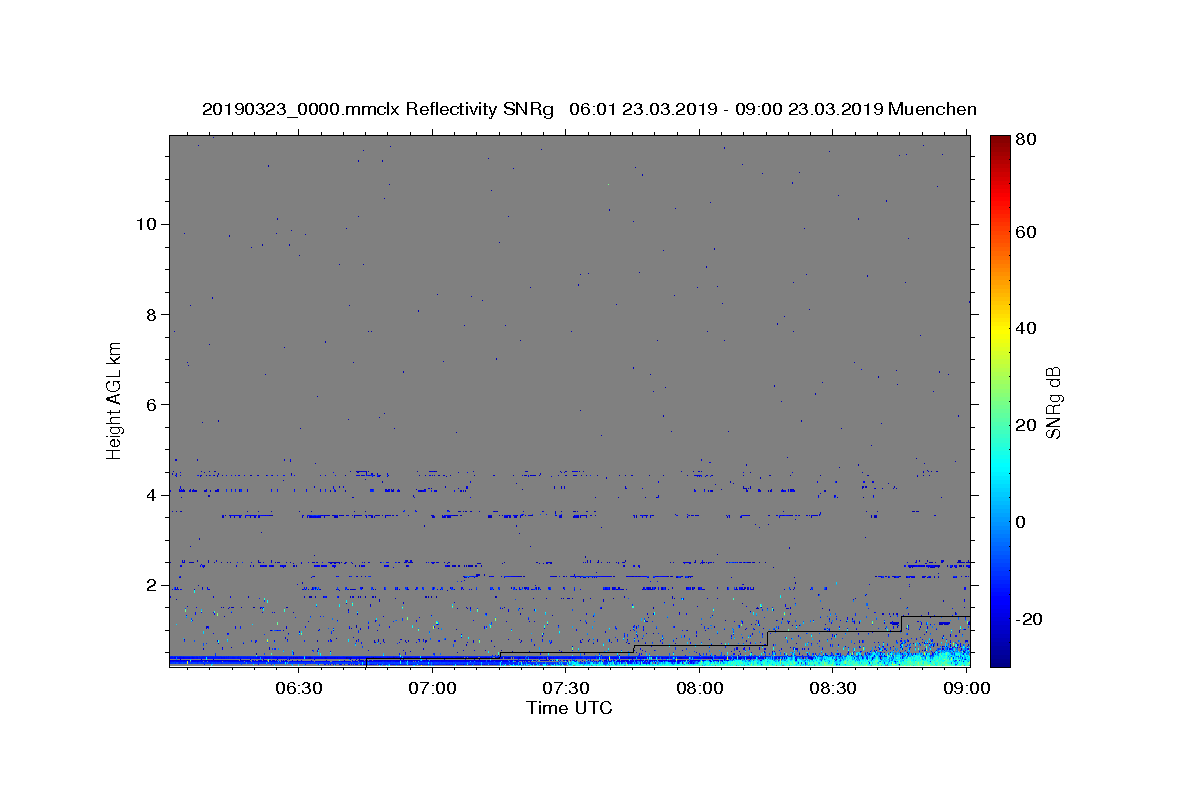Click the height tick label 10

(x=147, y=224)
